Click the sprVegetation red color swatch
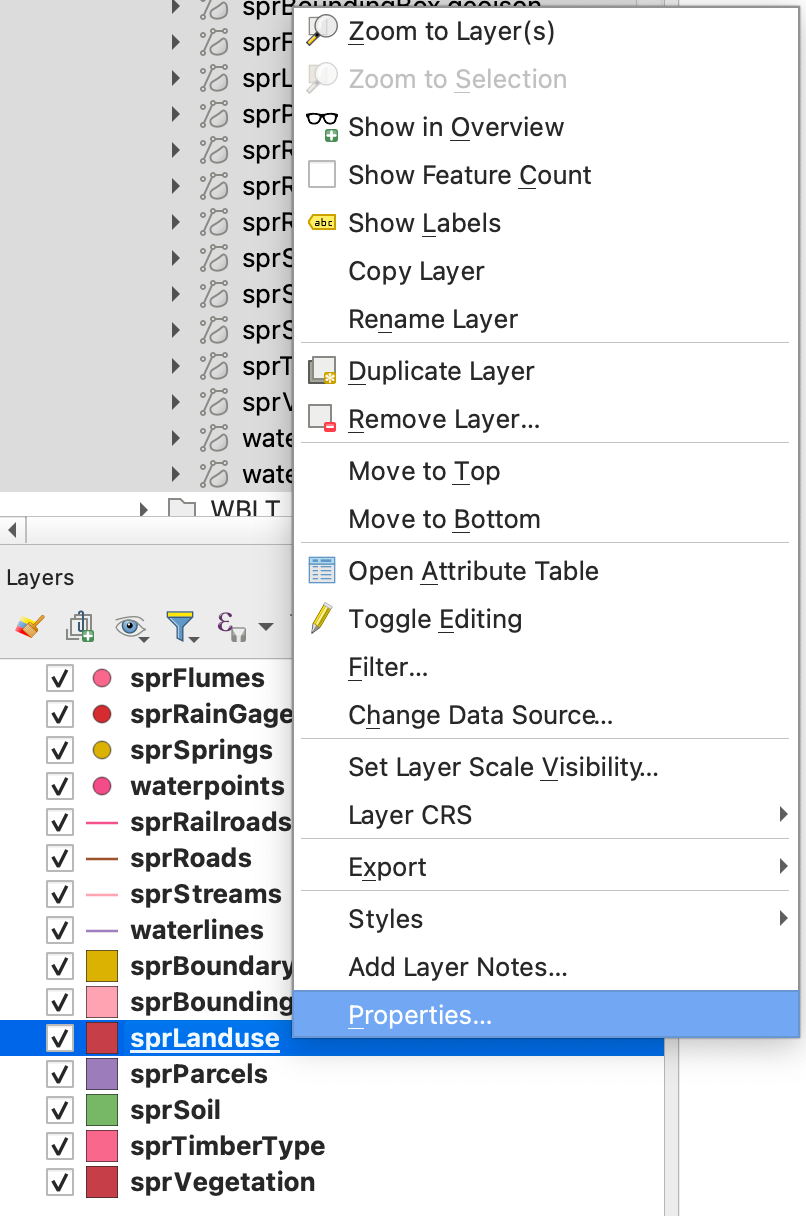This screenshot has width=806, height=1216. pyautogui.click(x=102, y=1182)
